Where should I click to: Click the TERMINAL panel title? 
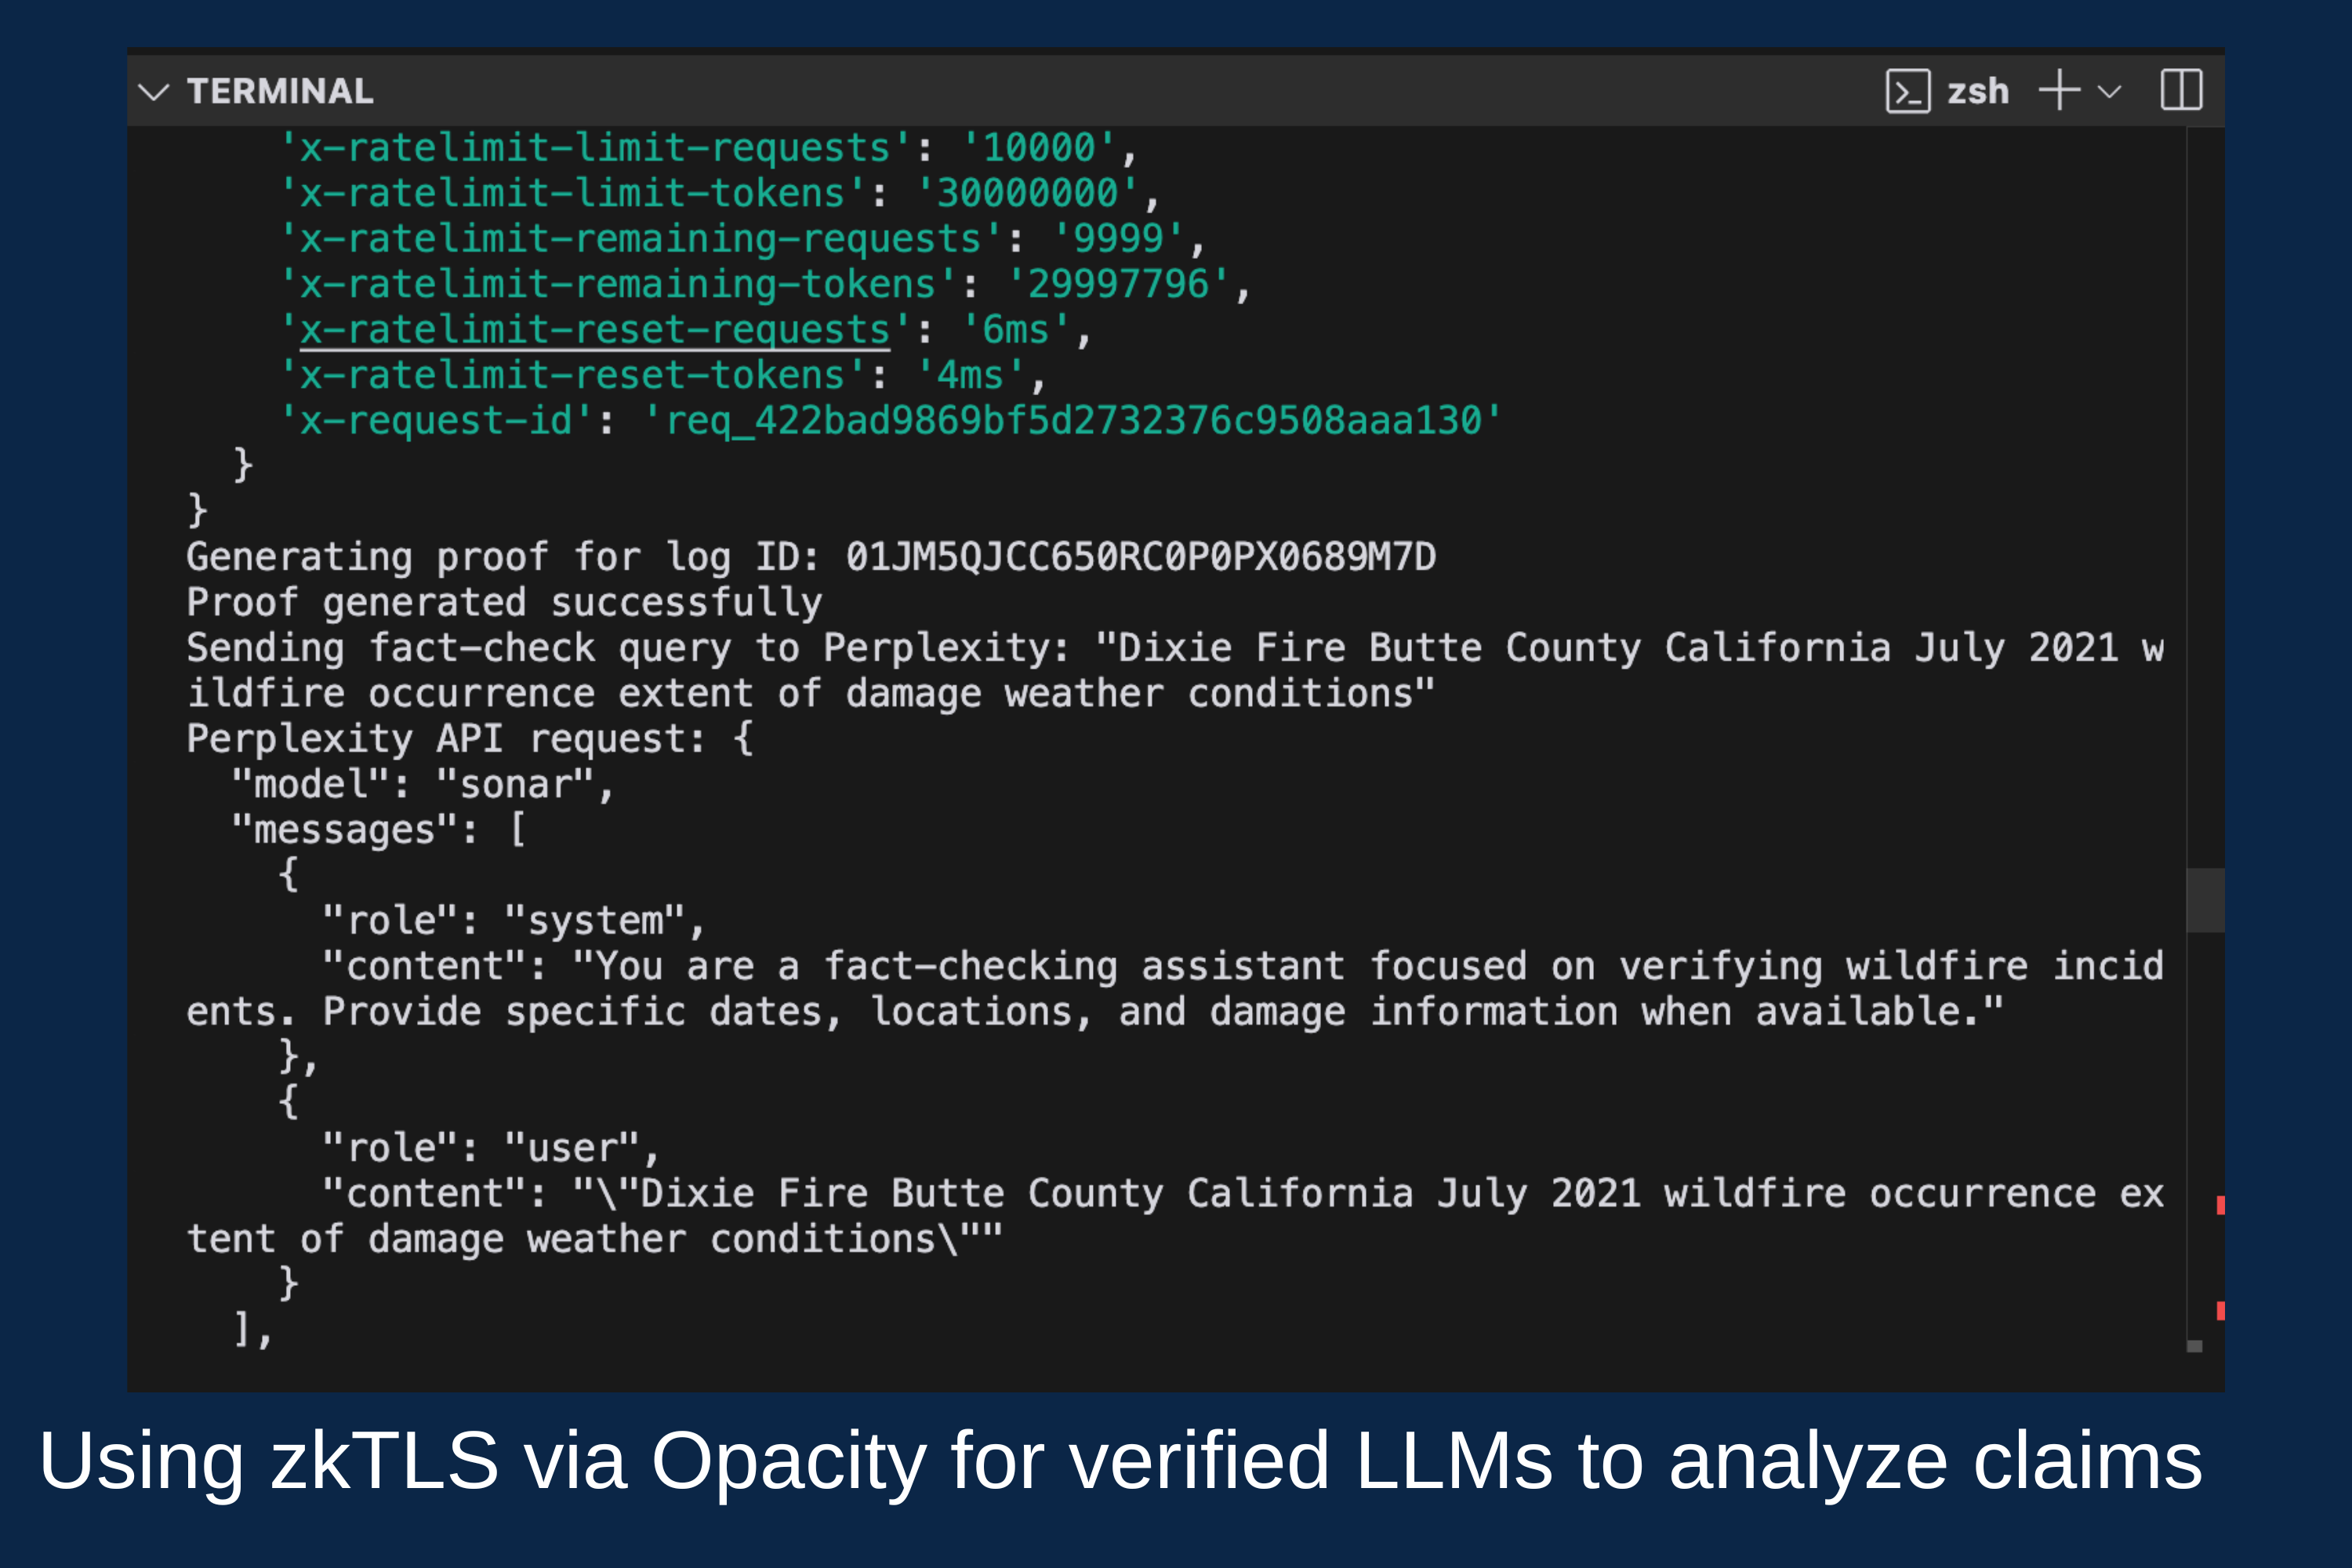point(280,92)
